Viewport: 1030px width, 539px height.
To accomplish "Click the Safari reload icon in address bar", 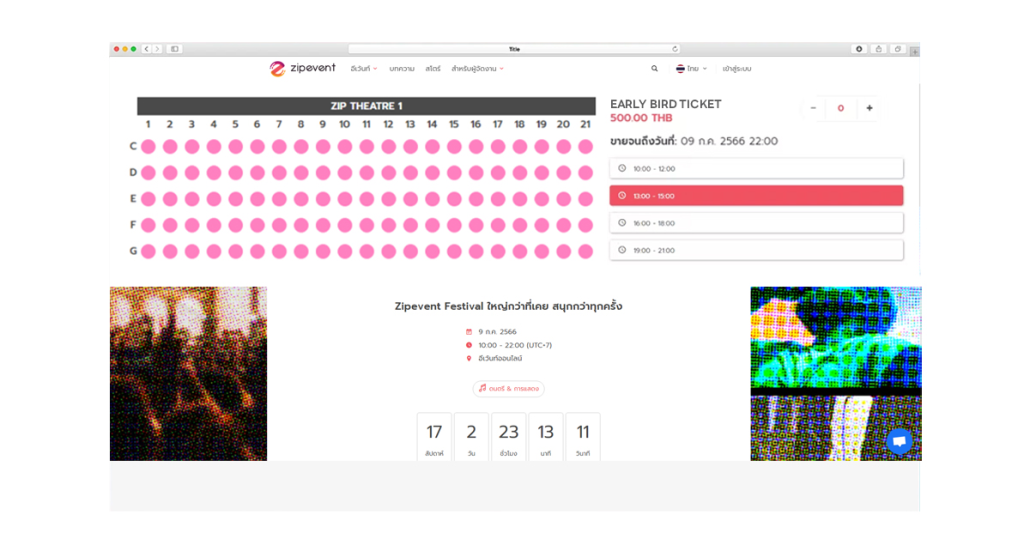I will click(x=675, y=49).
